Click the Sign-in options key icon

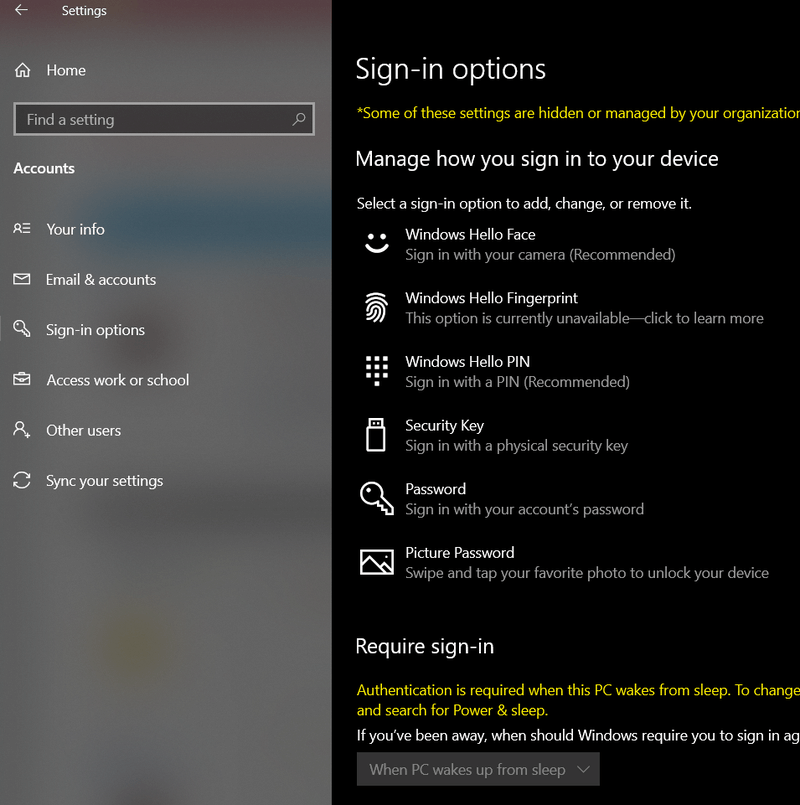point(22,329)
